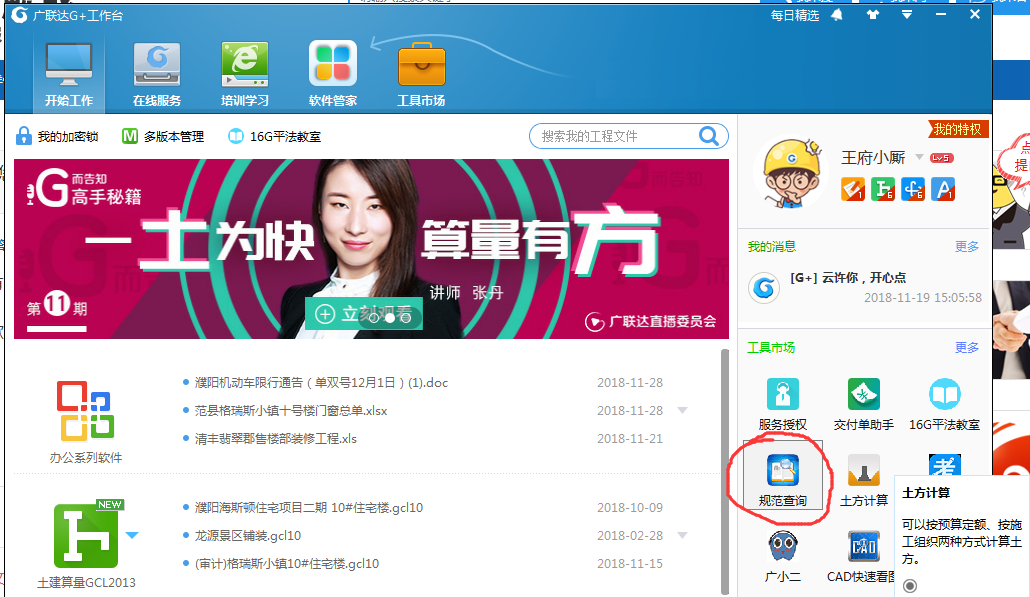Open the GCL2013 version dropdown arrow
The image size is (1030, 597).
click(x=132, y=535)
